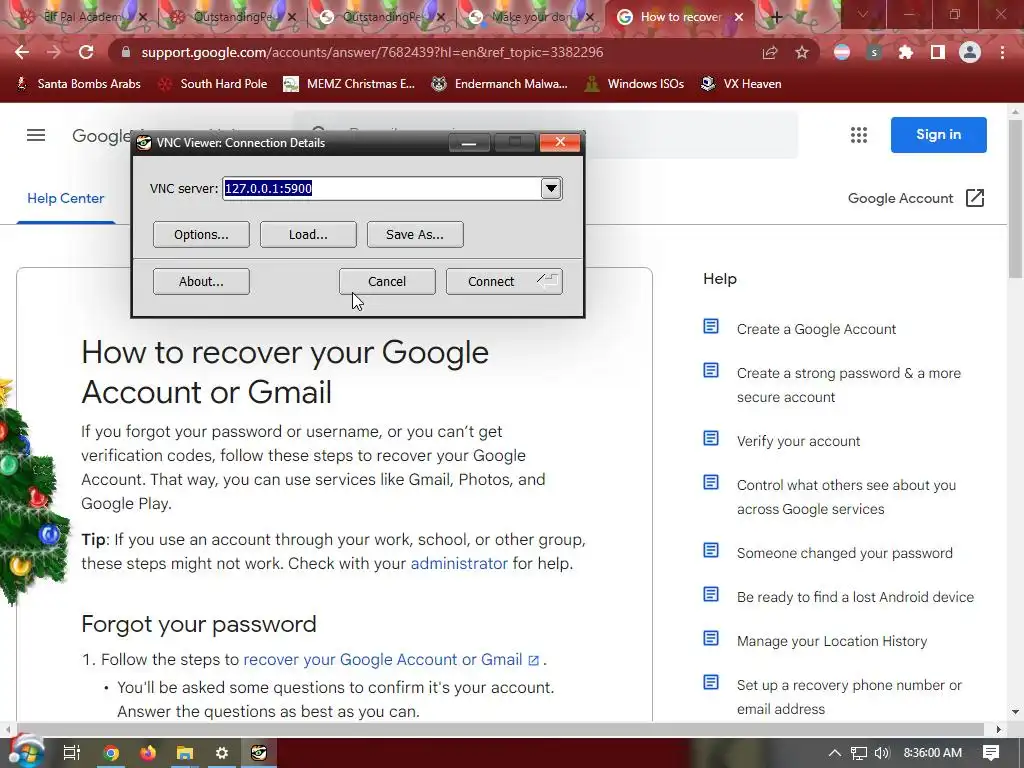Open the Endermanch Malware bookmark

pos(499,84)
